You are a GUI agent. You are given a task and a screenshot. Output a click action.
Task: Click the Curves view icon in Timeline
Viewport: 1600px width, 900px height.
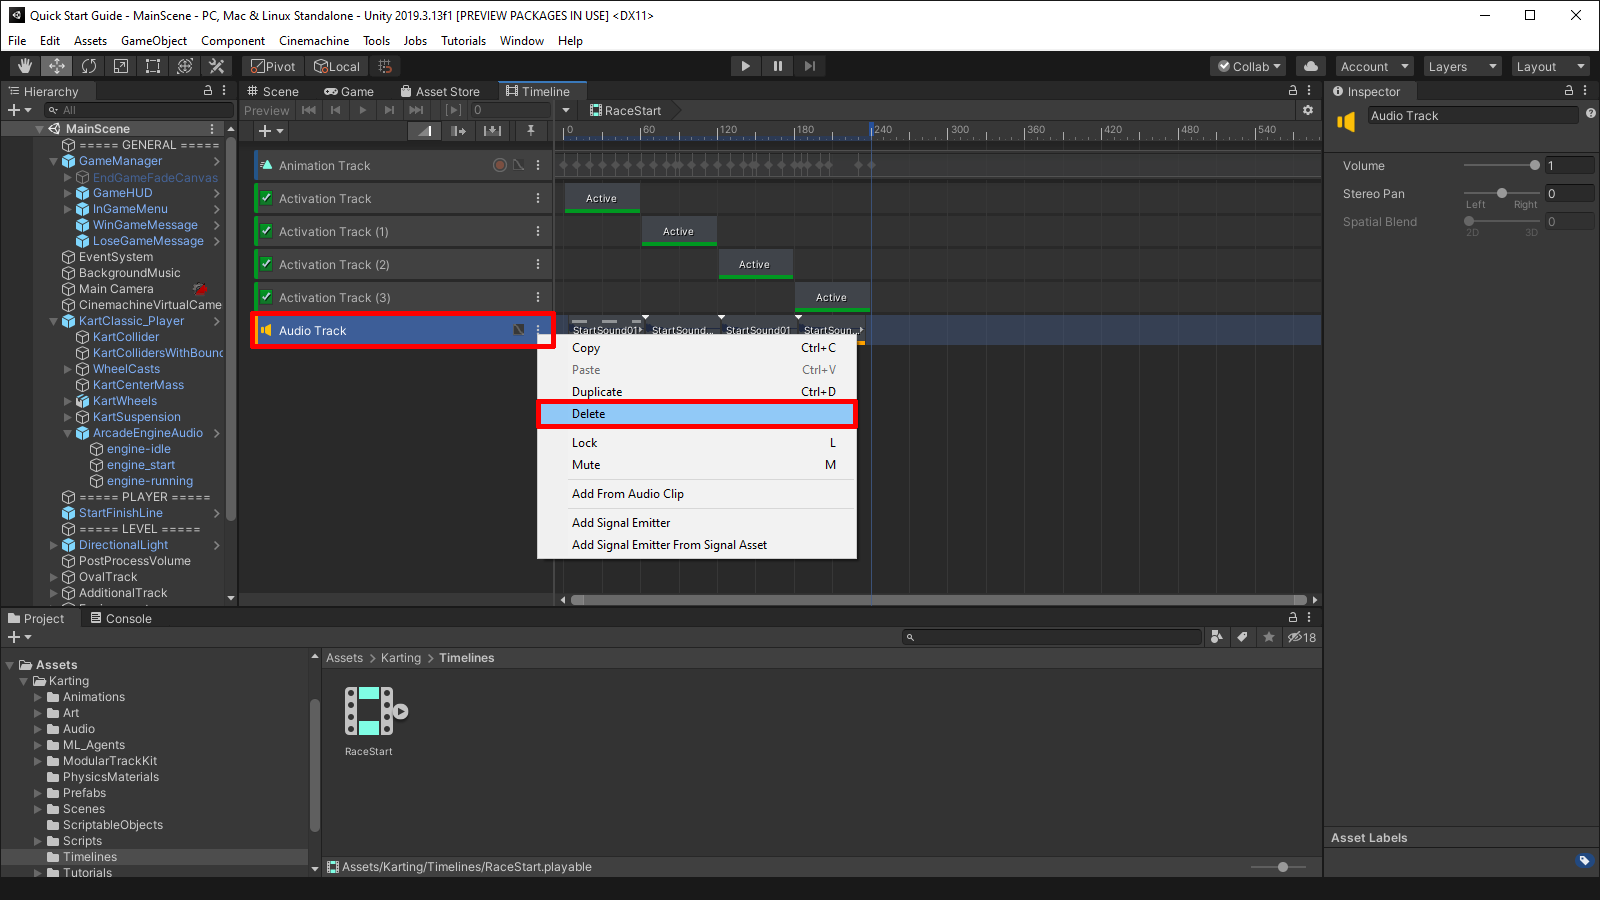424,130
